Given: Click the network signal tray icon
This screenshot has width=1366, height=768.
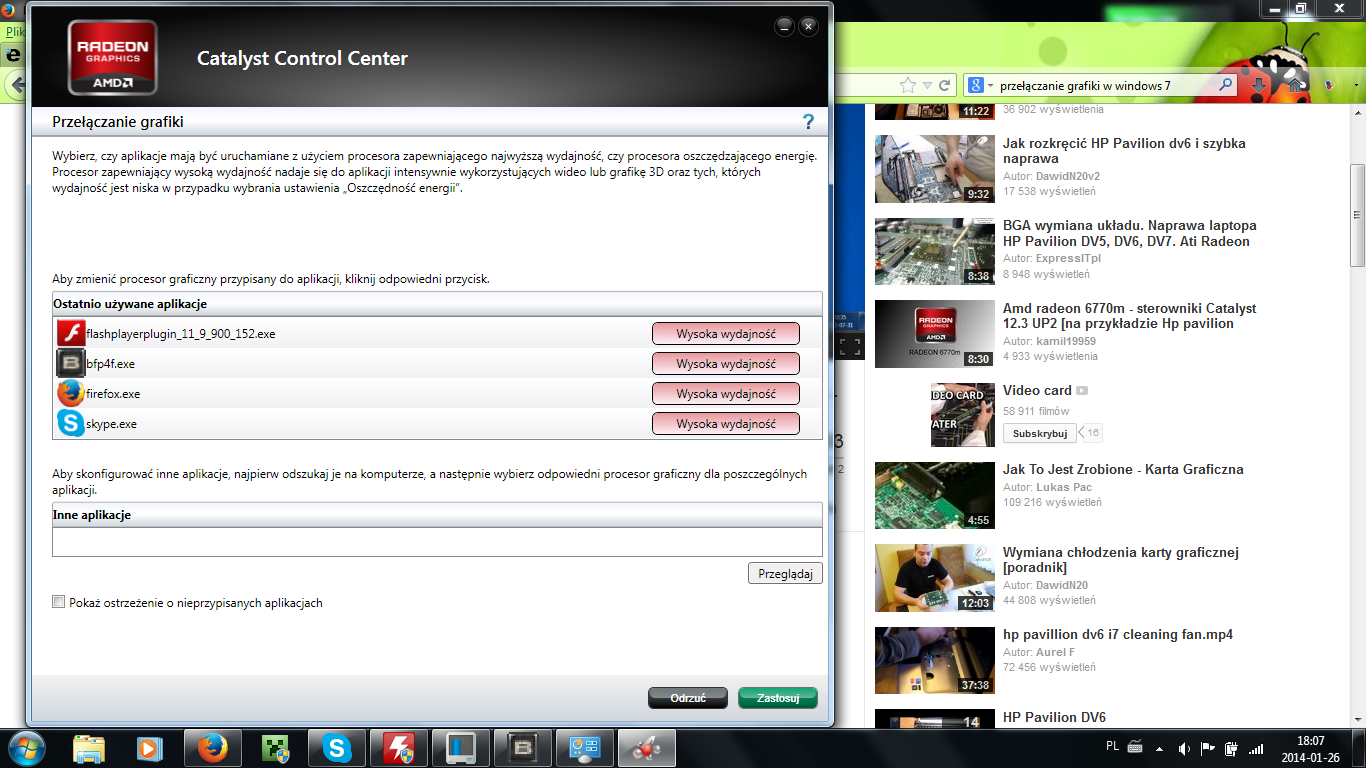Looking at the screenshot, I should 1255,748.
